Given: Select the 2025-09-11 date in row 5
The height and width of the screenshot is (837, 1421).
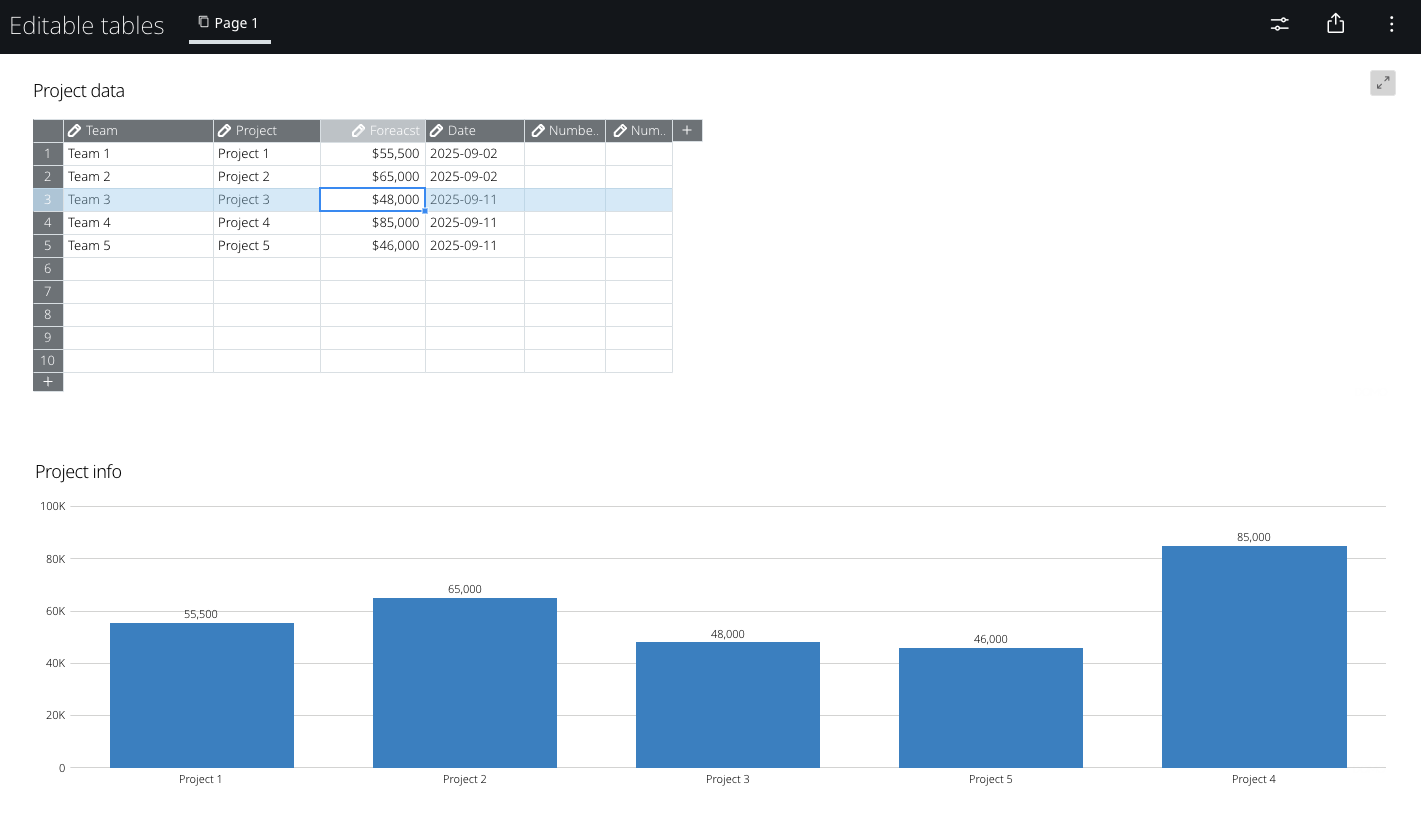Looking at the screenshot, I should [475, 246].
